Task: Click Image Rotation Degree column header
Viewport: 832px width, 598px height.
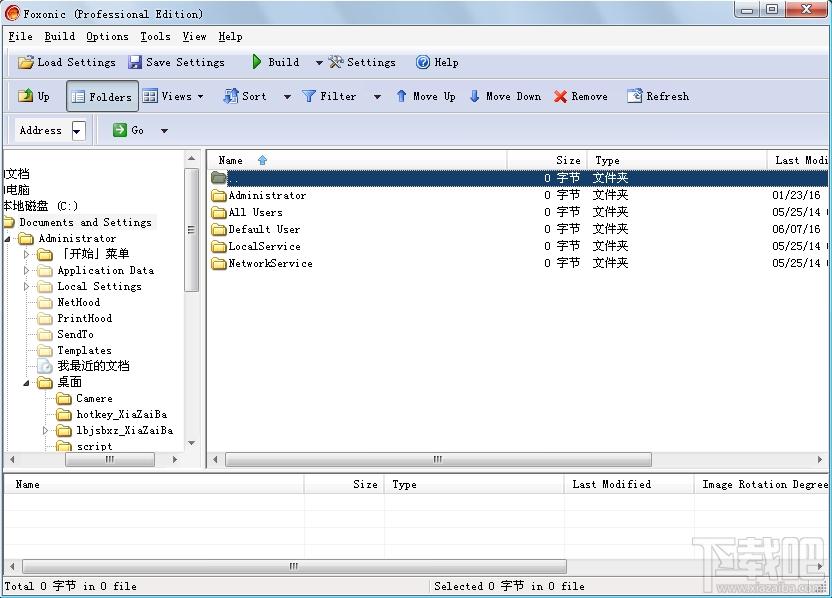Action: (x=761, y=484)
